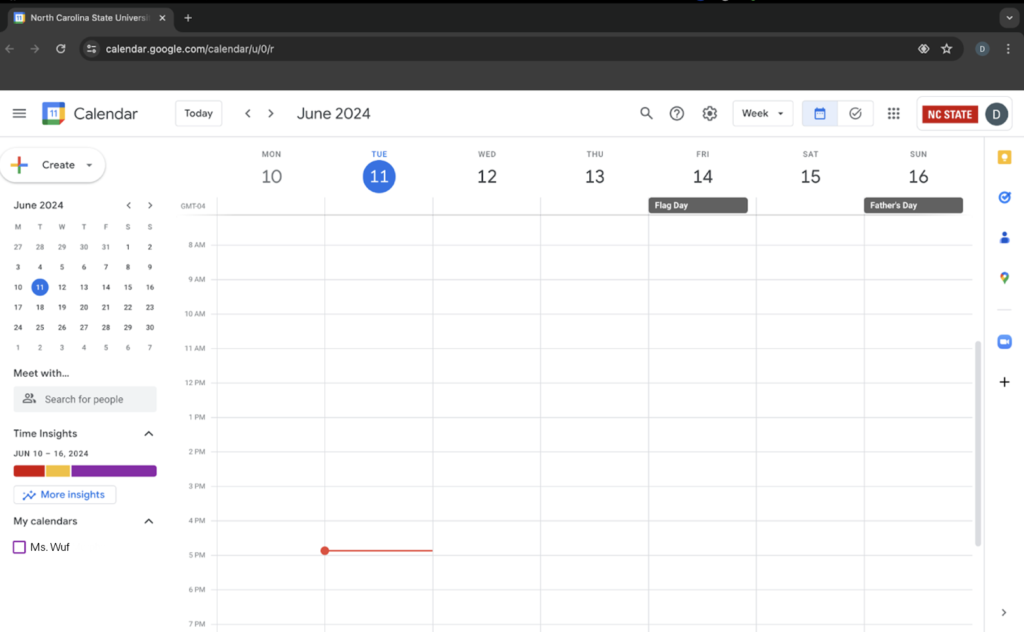
Task: Switch to Tasks view toggle
Action: [x=855, y=113]
